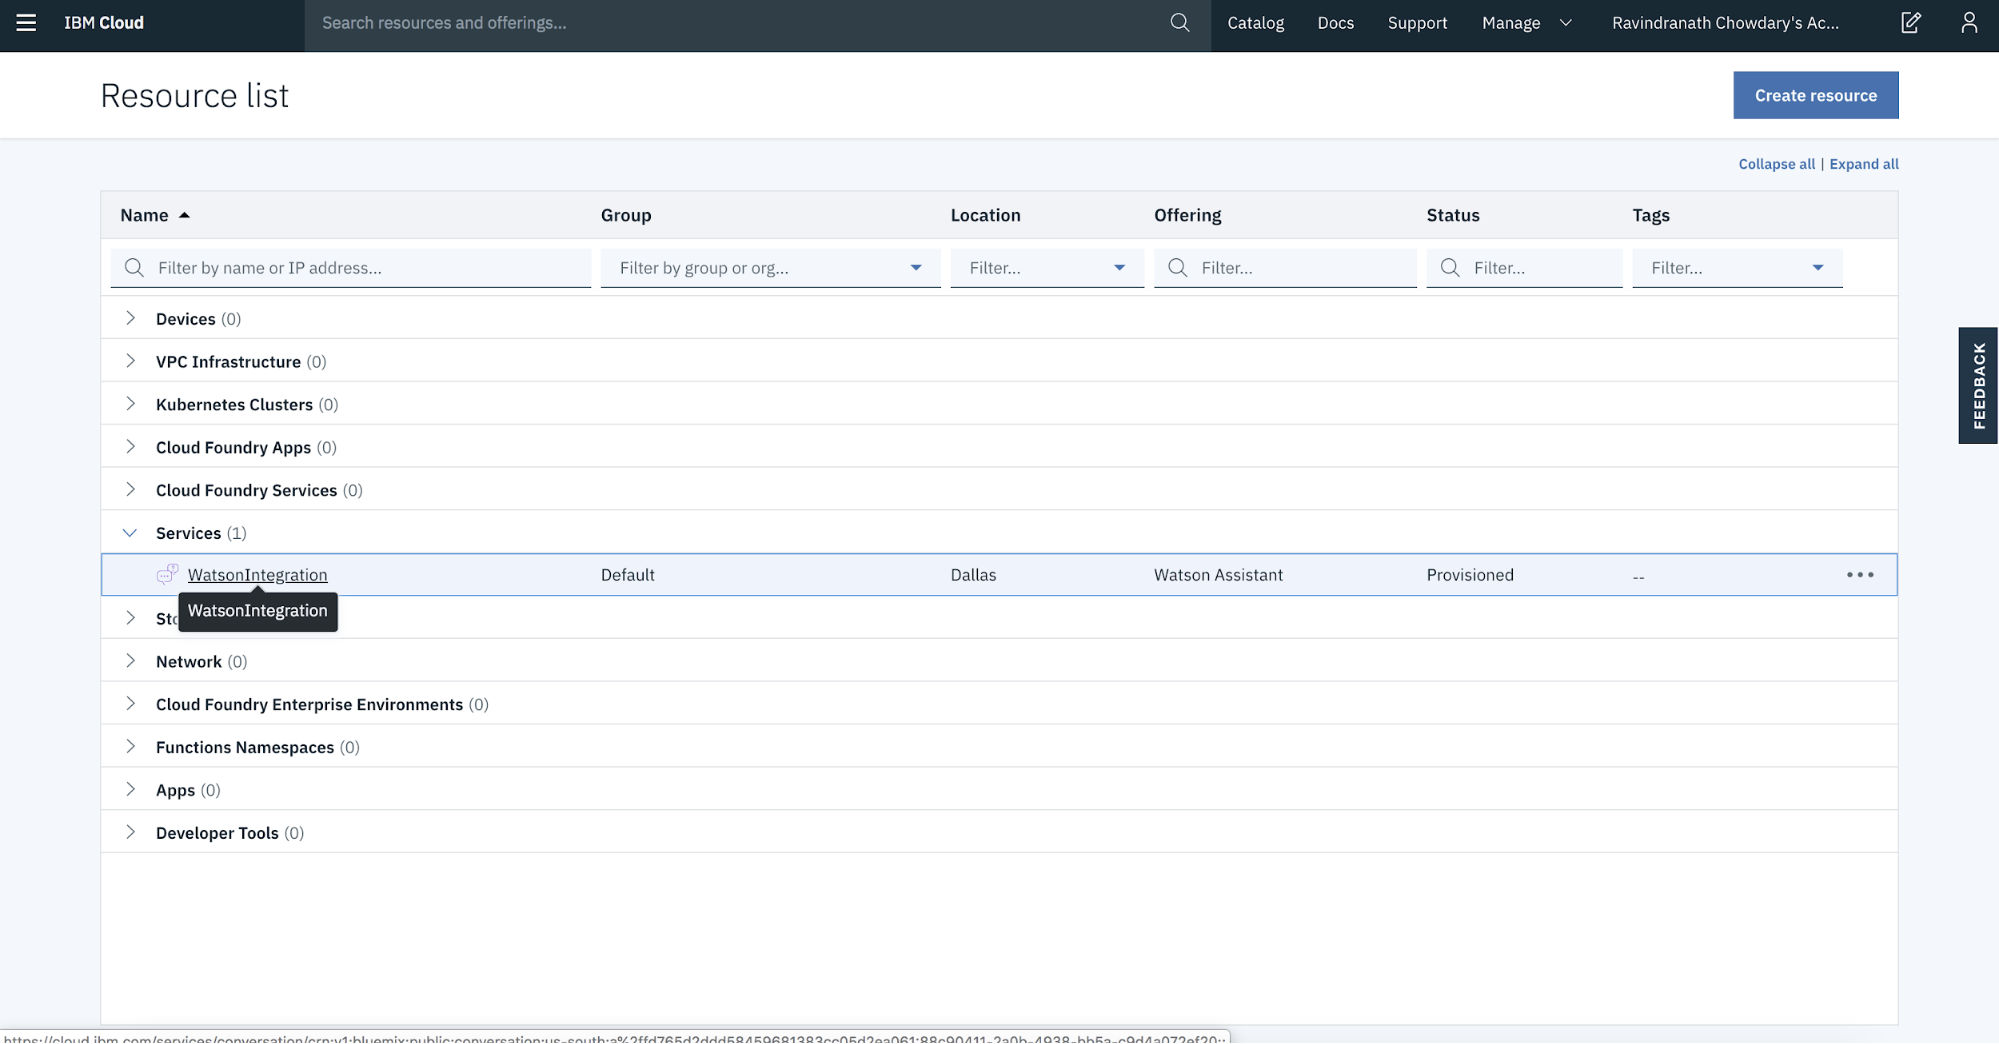Expand the Apps section
The height and width of the screenshot is (1044, 1999).
coord(130,790)
